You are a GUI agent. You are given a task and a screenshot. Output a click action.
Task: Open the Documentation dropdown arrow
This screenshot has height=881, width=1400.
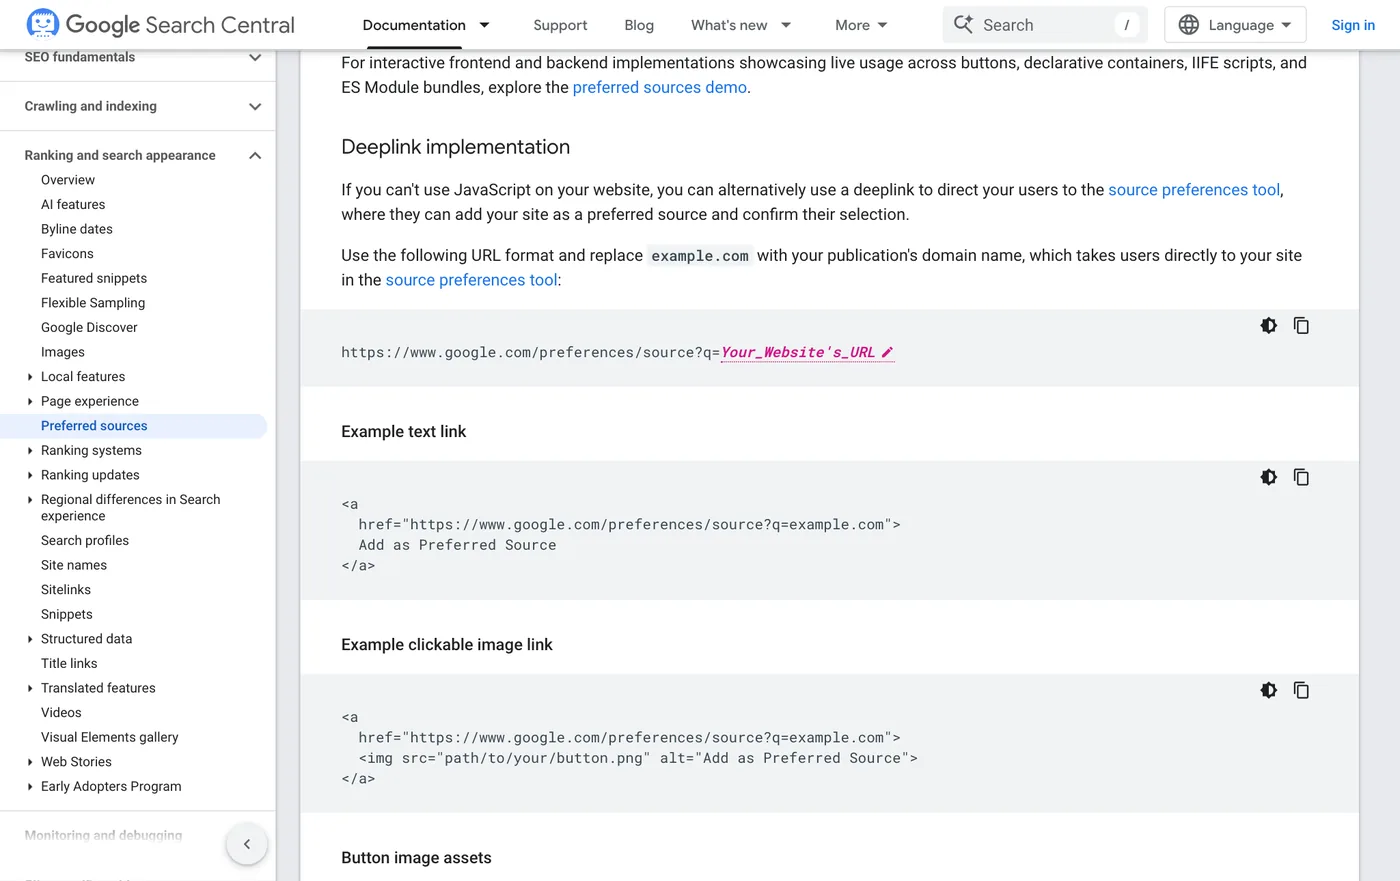point(485,25)
